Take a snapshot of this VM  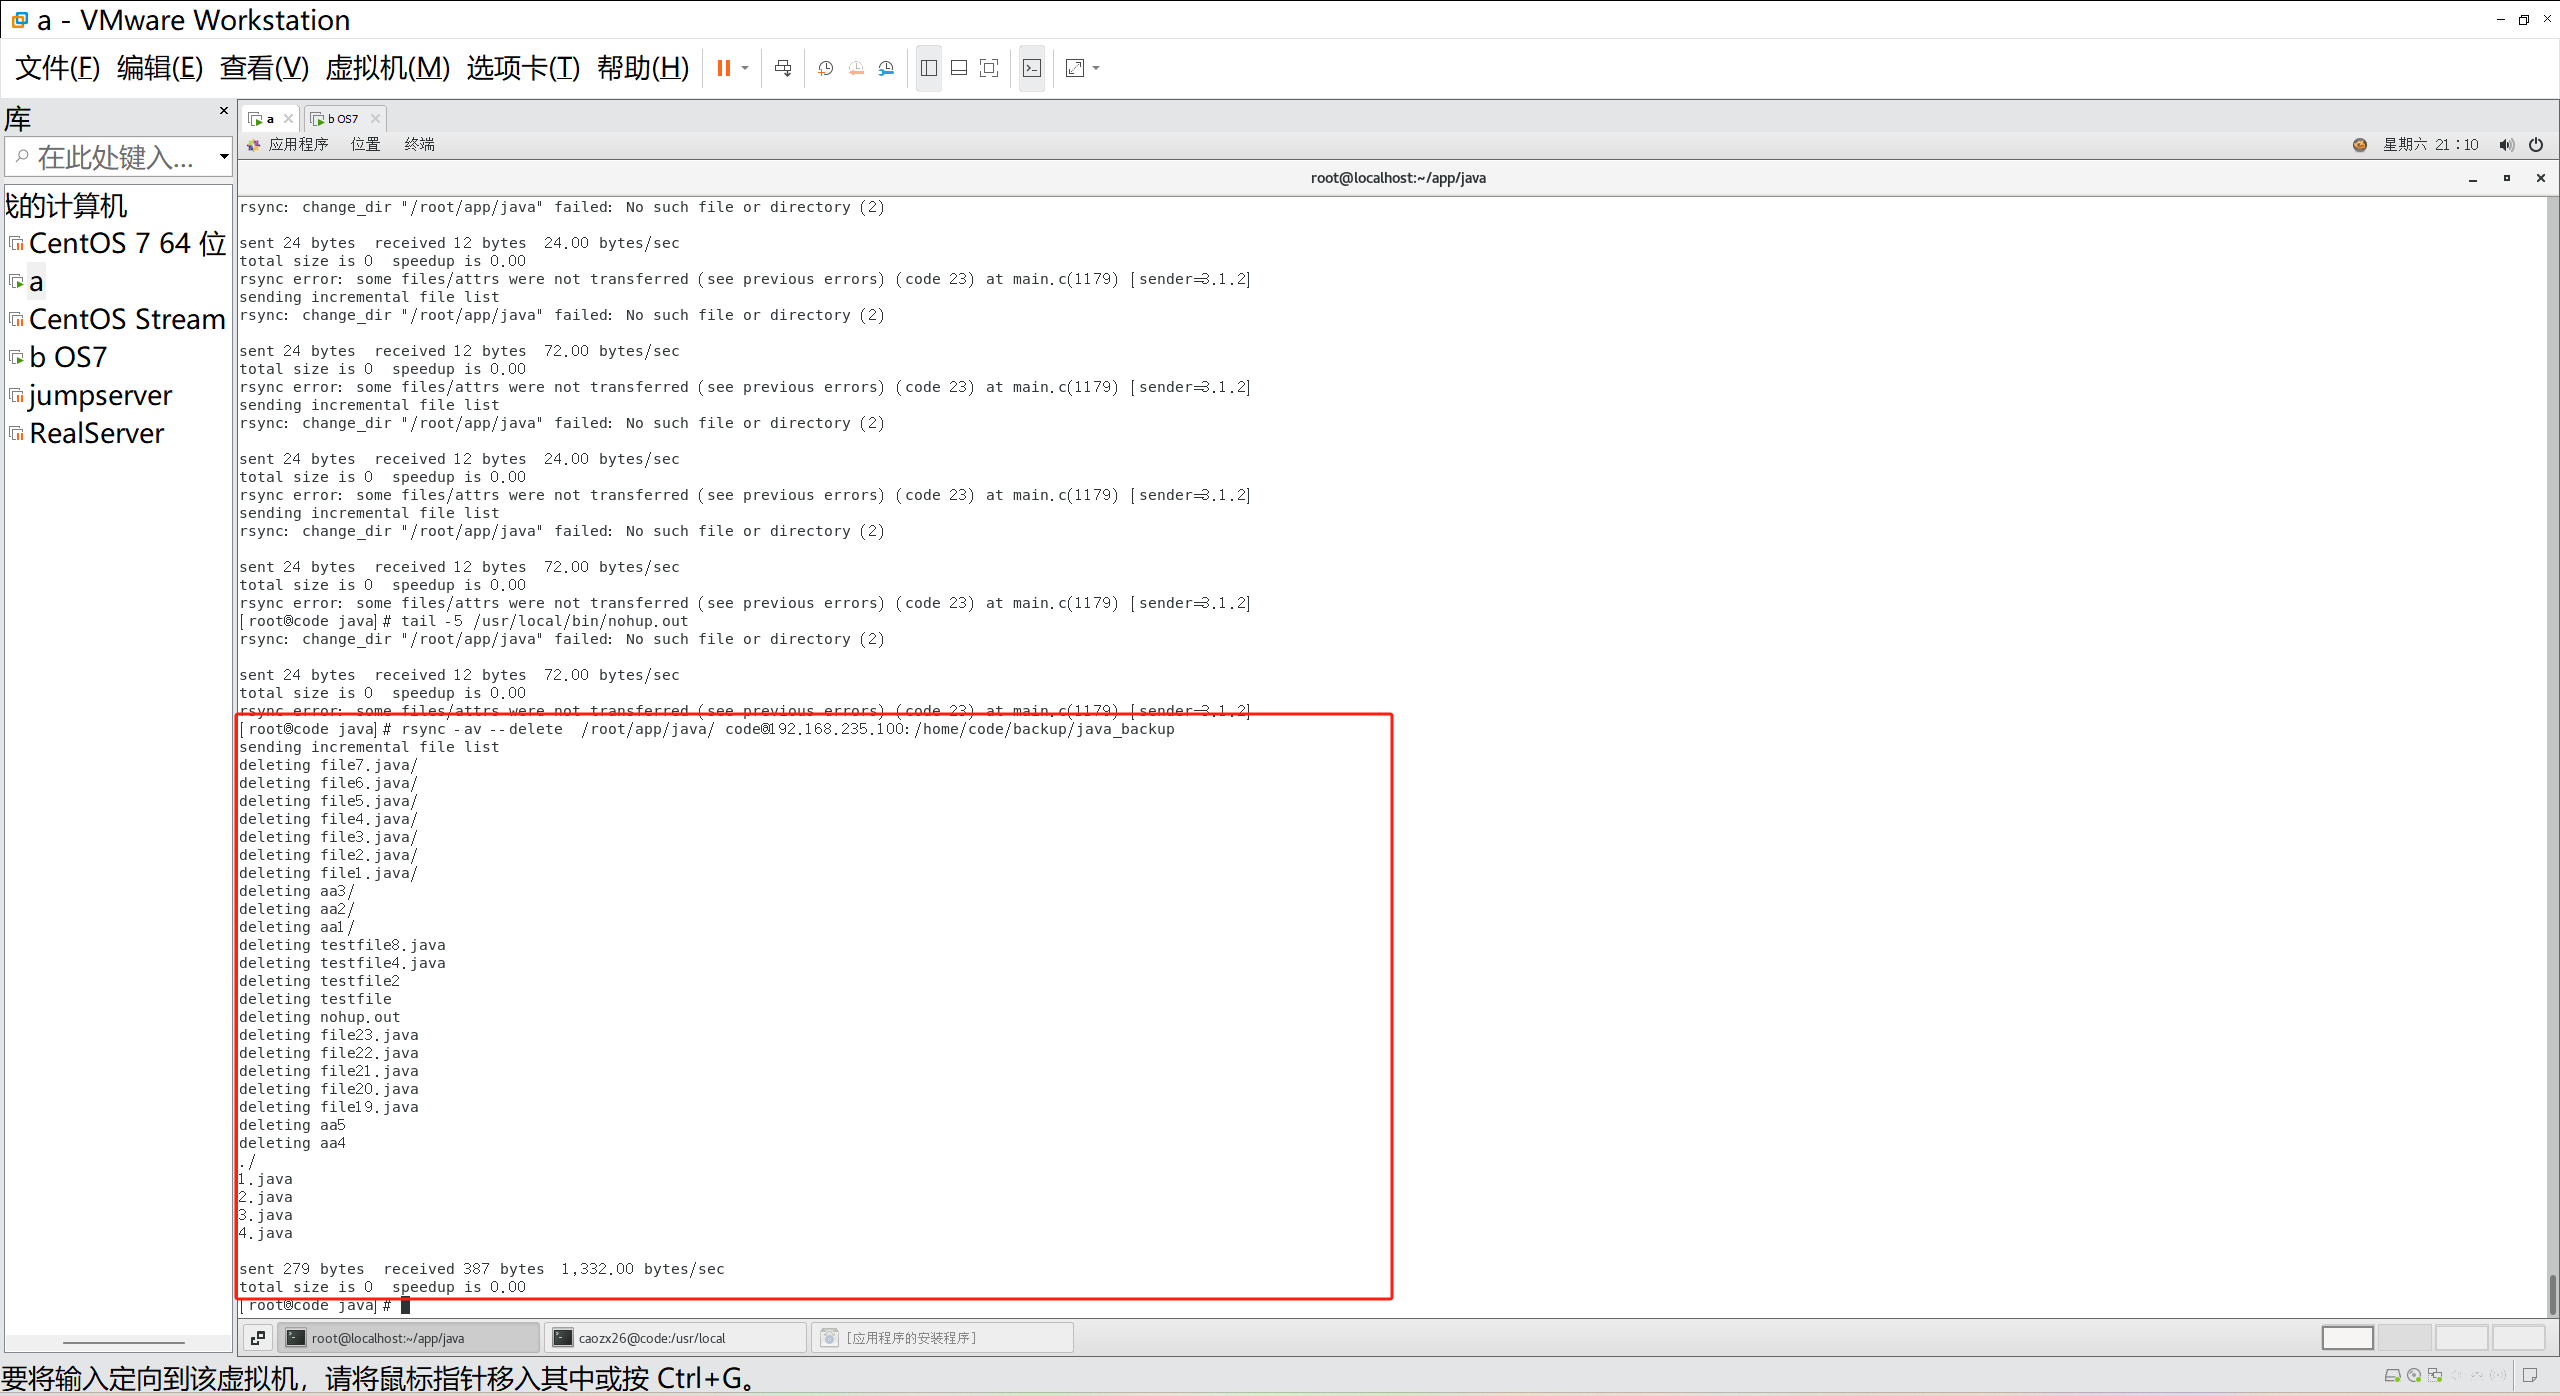[x=826, y=68]
